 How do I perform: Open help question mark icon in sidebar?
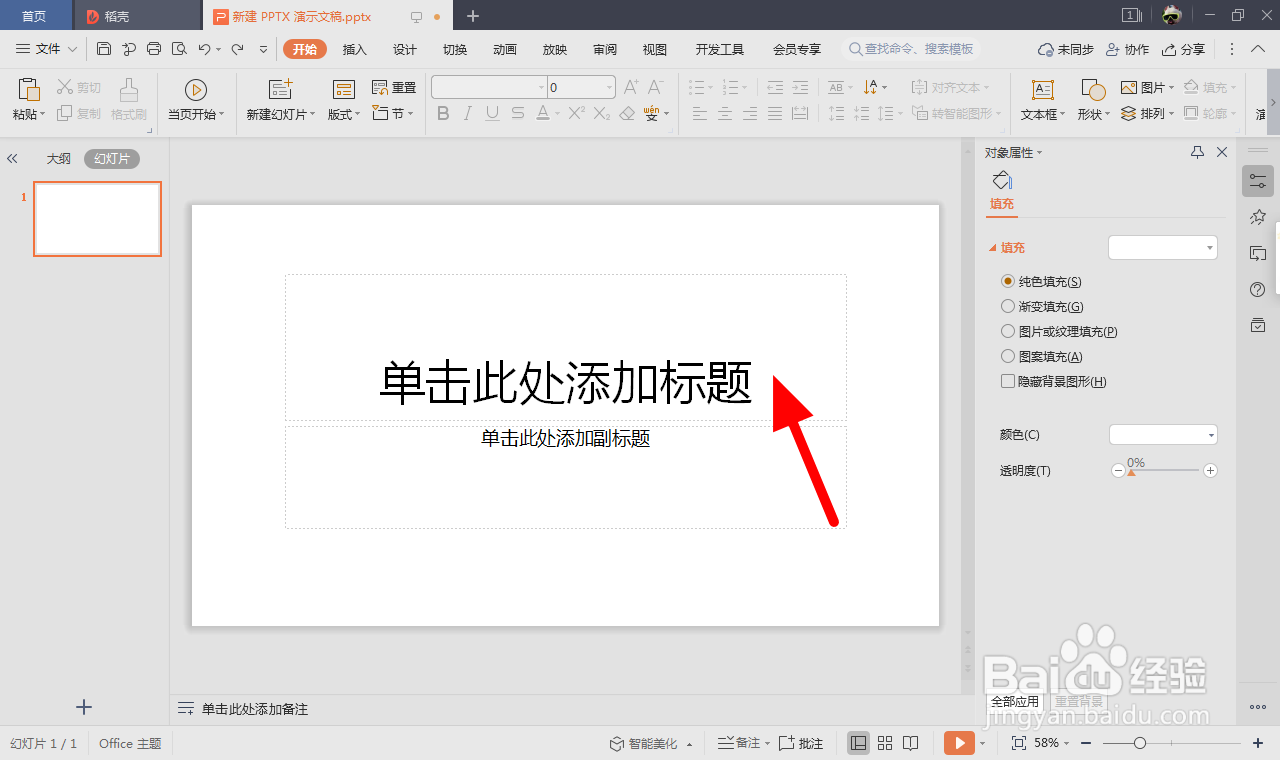coord(1258,289)
